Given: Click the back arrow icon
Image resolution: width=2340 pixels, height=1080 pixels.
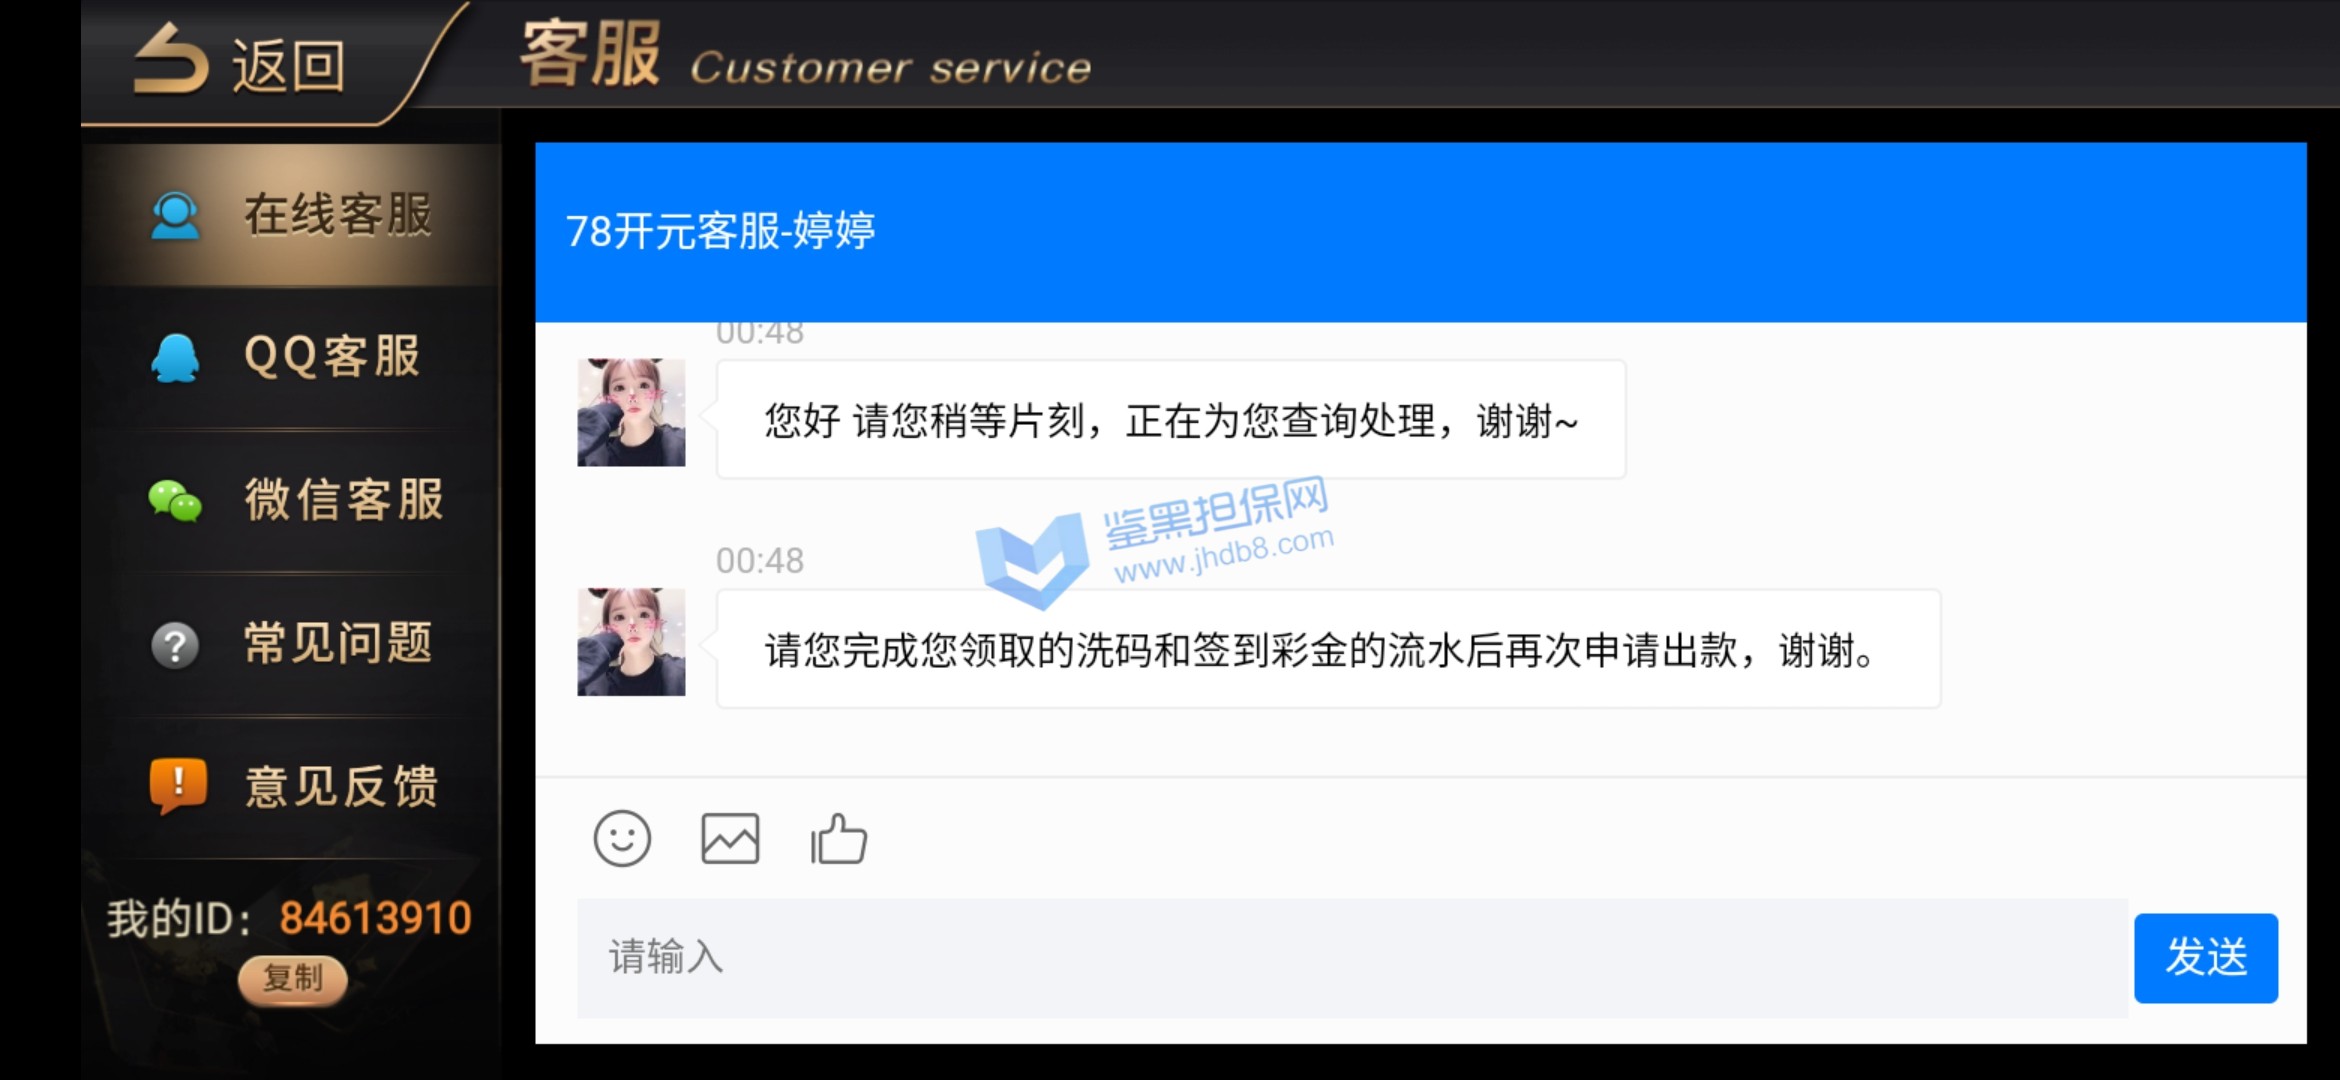Looking at the screenshot, I should pos(171,60).
